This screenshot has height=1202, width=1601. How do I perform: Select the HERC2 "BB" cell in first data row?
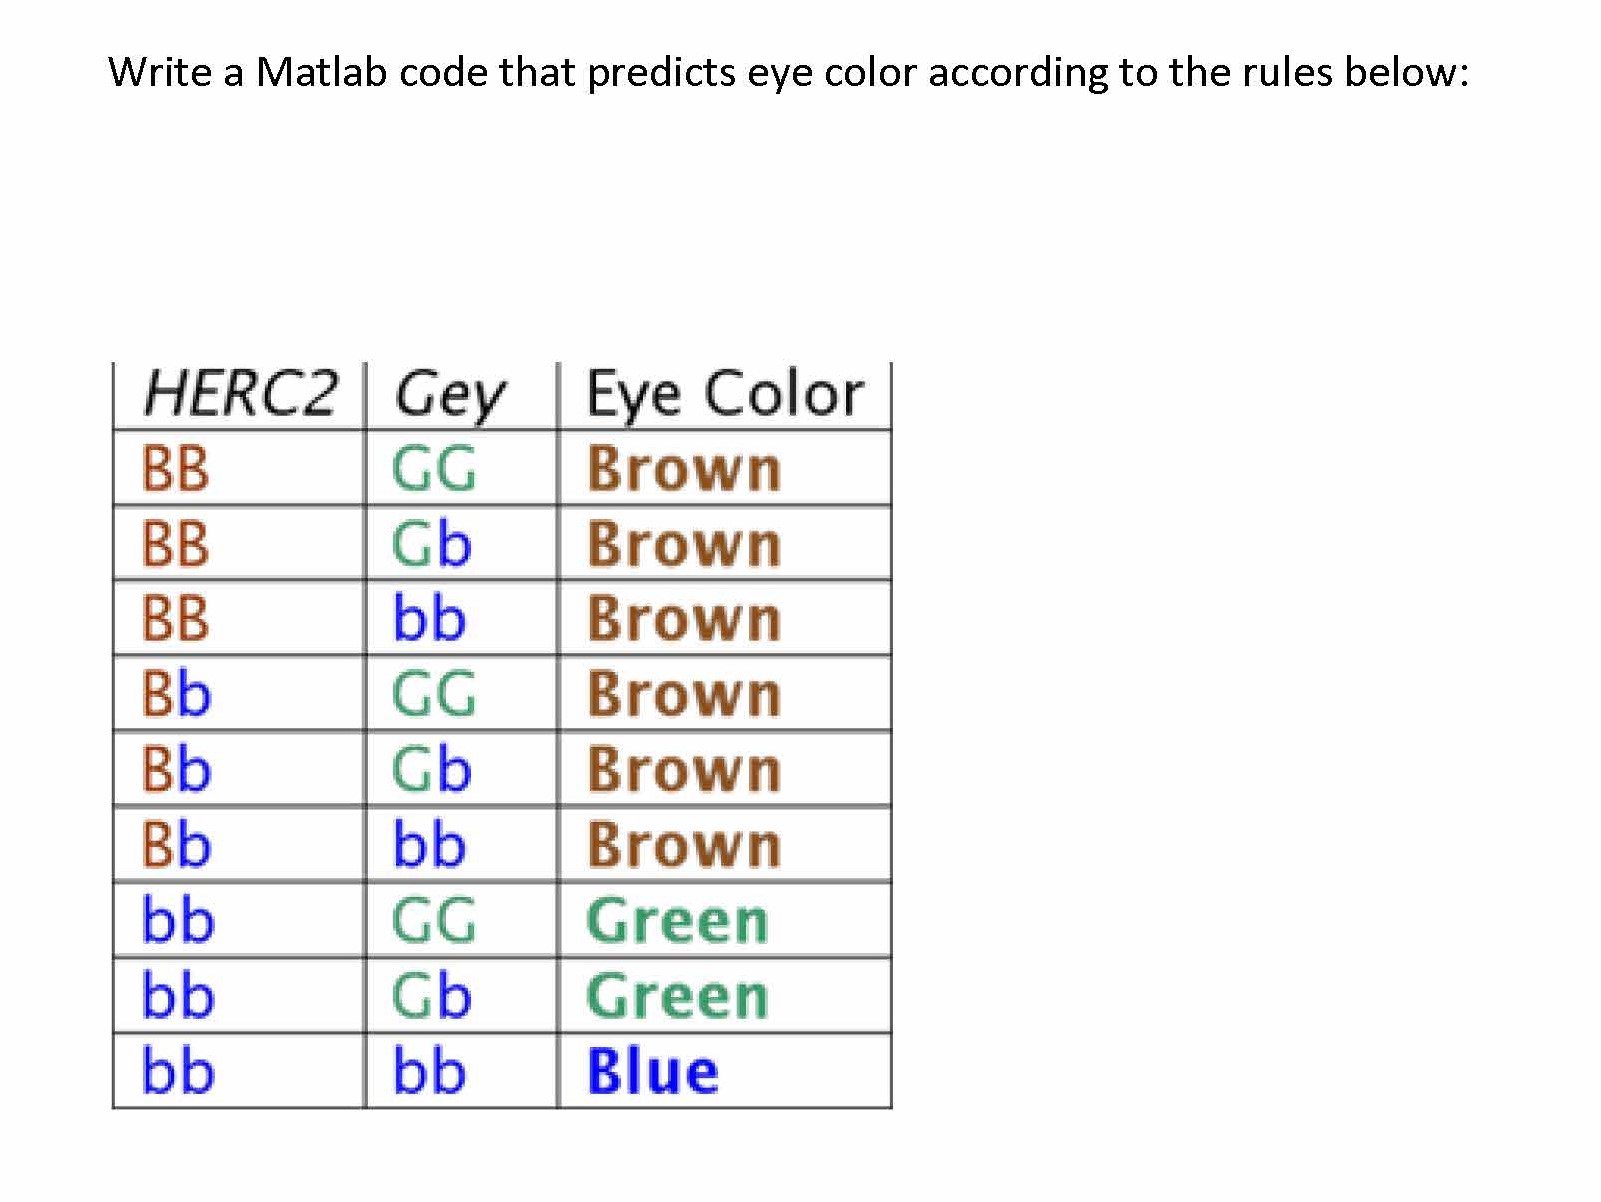point(176,468)
